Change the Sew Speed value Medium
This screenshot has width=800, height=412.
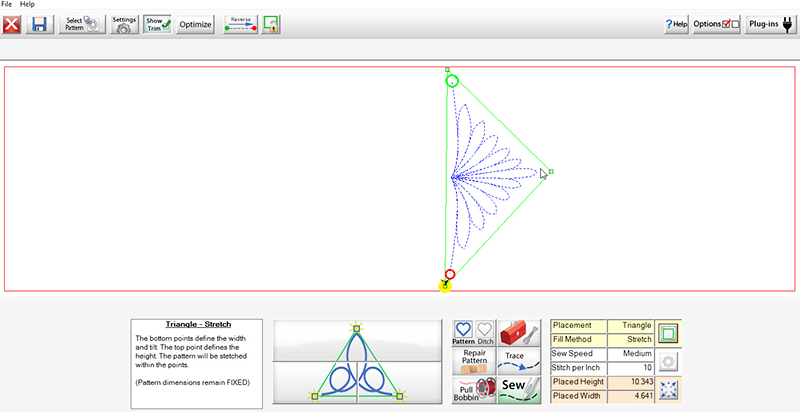pyautogui.click(x=629, y=354)
